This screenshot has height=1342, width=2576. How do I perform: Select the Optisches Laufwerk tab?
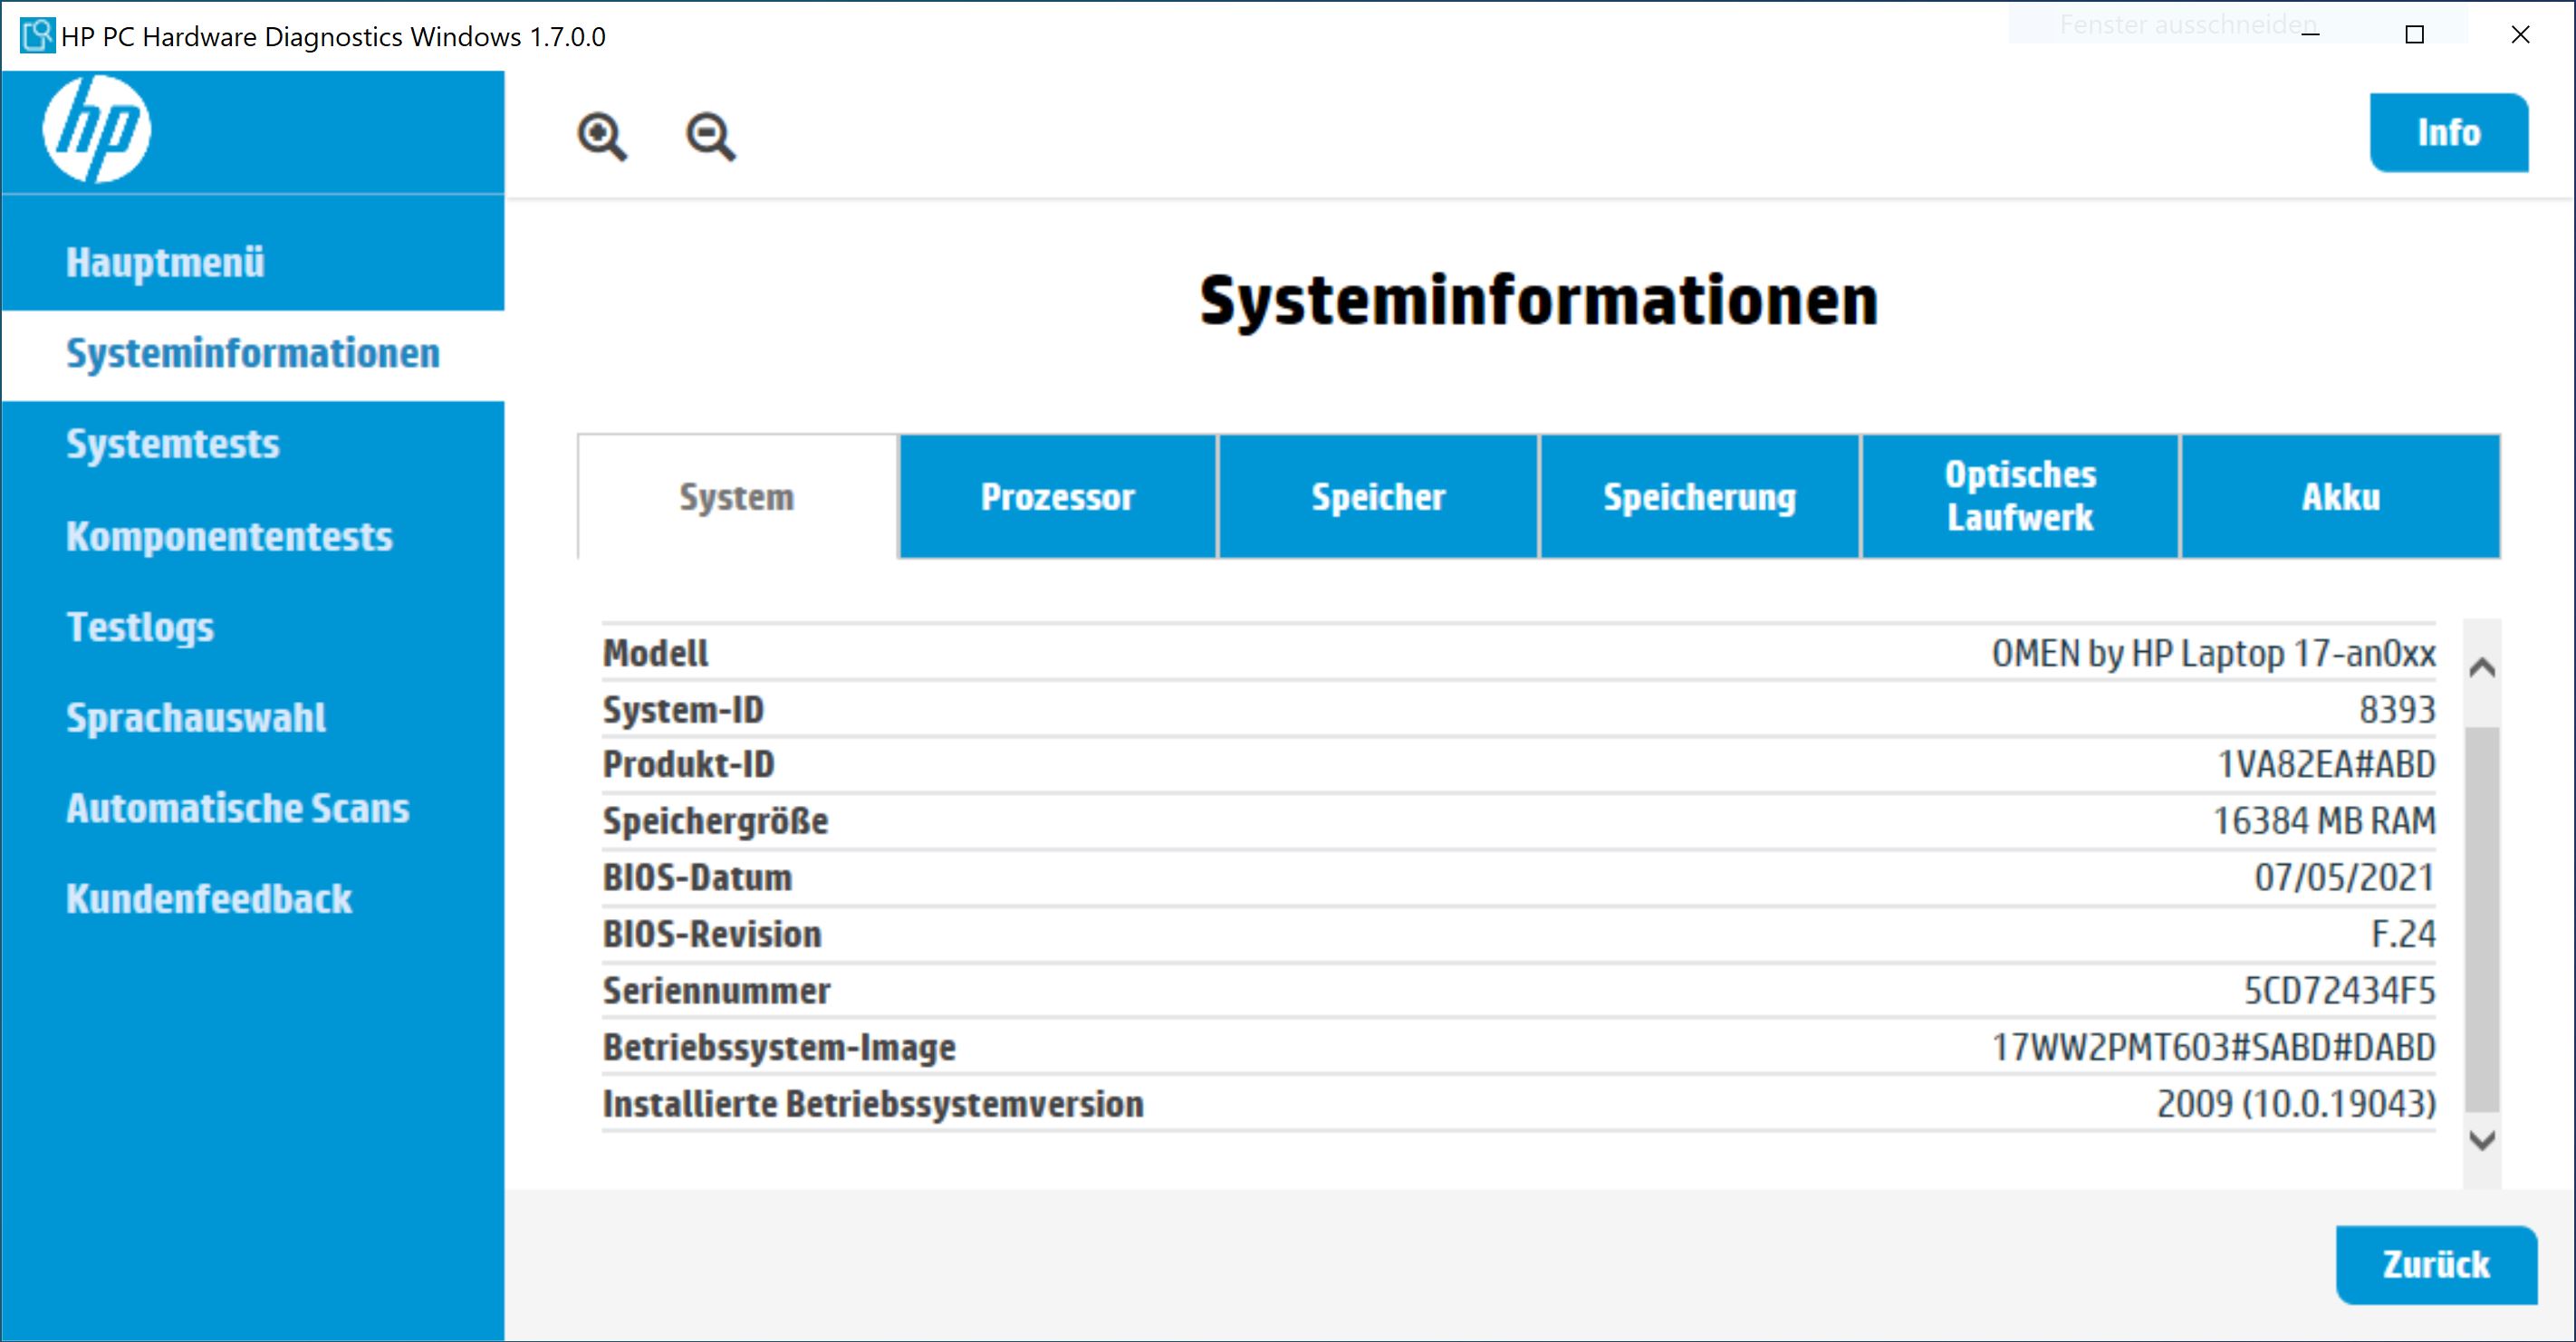(2019, 497)
